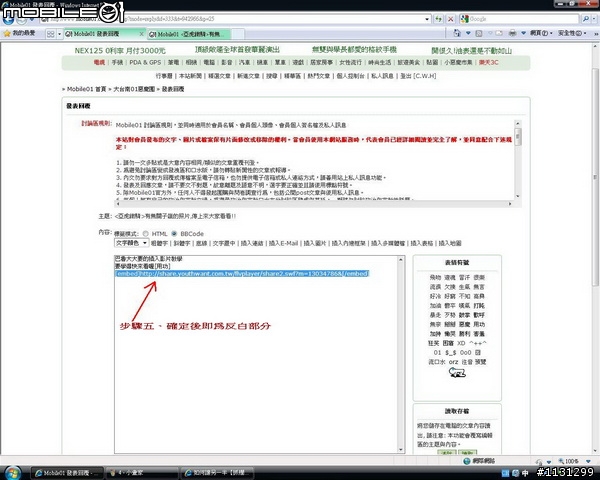
Task: Open the Home button dropdown arrow
Action: pyautogui.click(x=468, y=33)
